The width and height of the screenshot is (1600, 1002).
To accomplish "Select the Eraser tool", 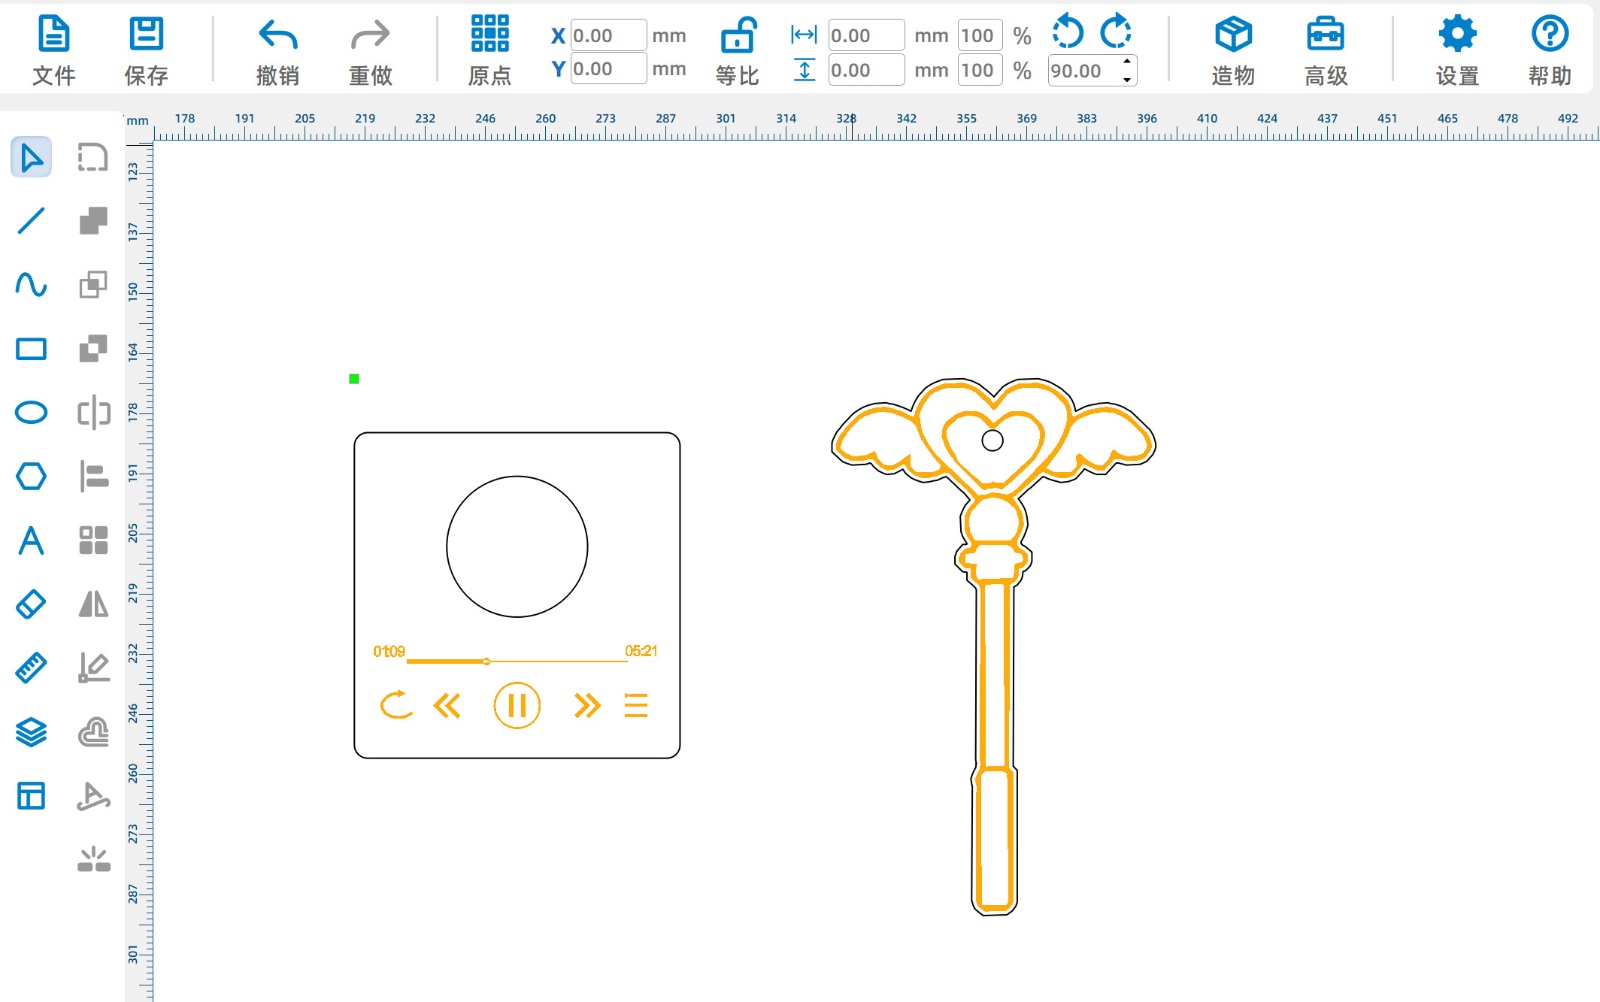I will point(31,604).
